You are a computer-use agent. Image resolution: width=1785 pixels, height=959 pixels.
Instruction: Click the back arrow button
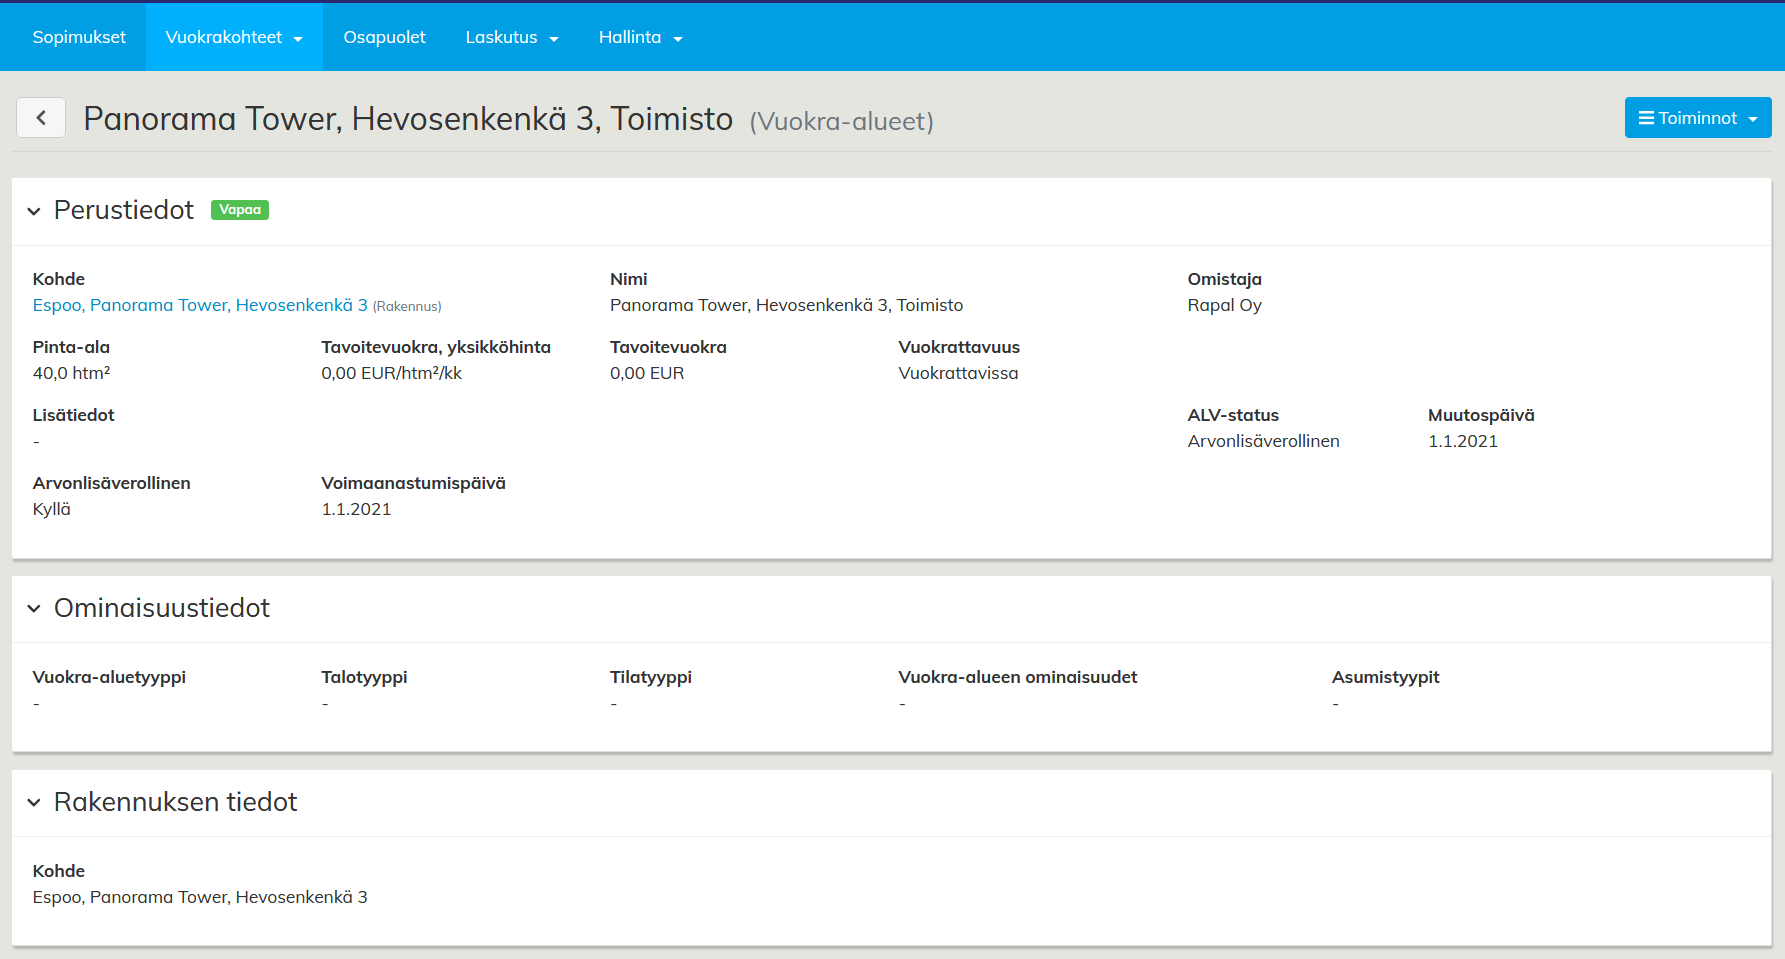(41, 118)
